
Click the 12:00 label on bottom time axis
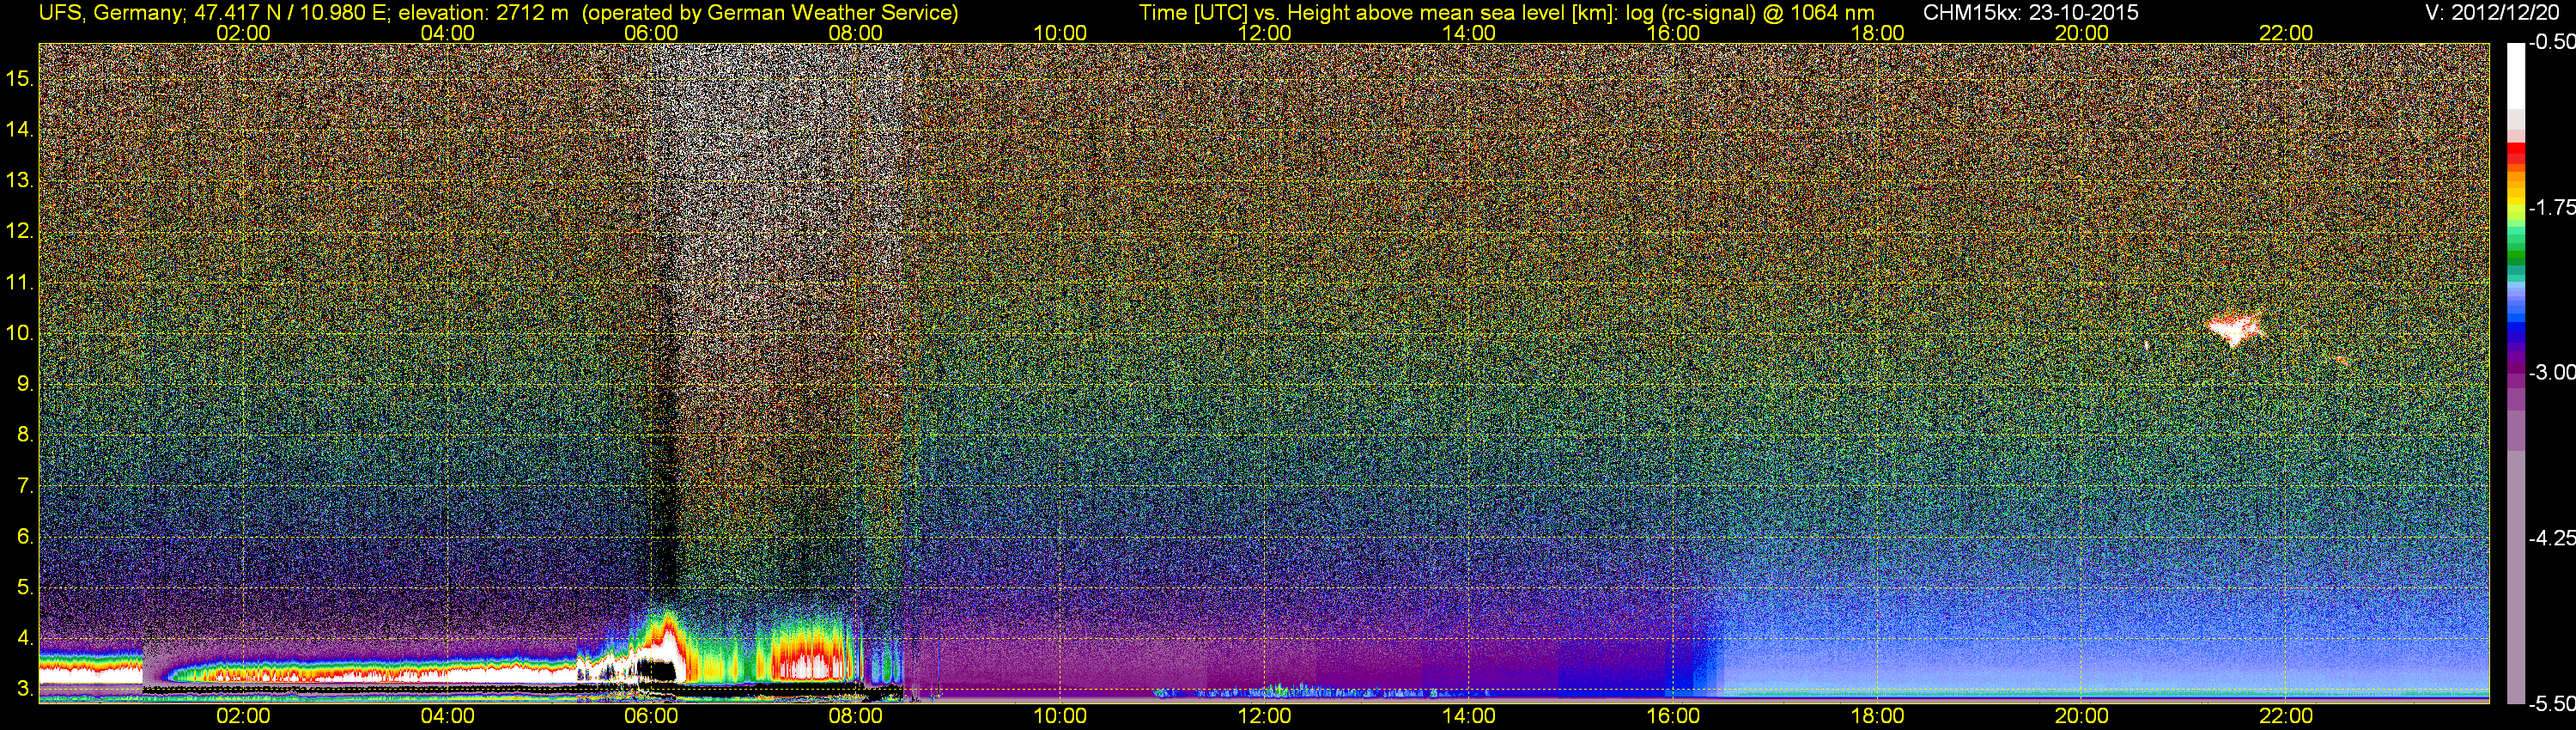[1264, 716]
